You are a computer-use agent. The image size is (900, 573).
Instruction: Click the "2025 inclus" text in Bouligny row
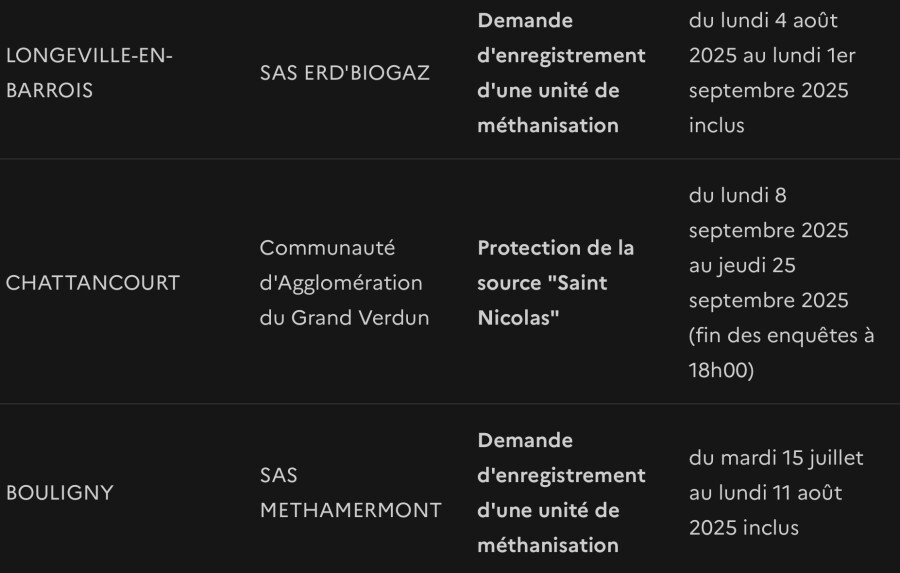click(x=744, y=528)
